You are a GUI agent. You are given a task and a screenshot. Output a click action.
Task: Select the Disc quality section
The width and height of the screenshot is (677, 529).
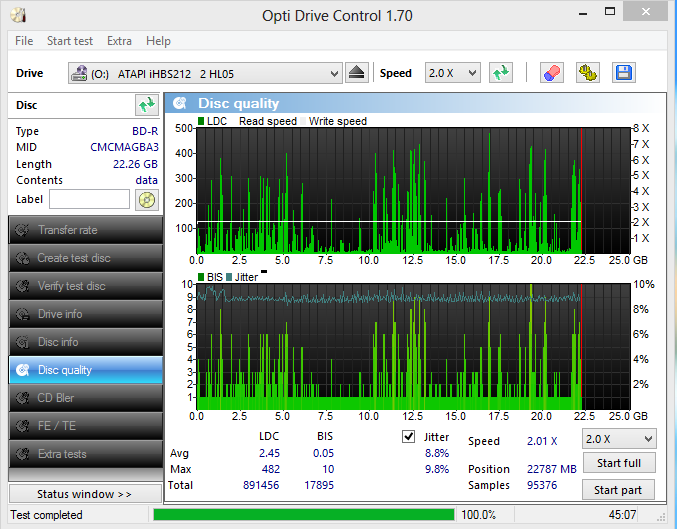(85, 370)
